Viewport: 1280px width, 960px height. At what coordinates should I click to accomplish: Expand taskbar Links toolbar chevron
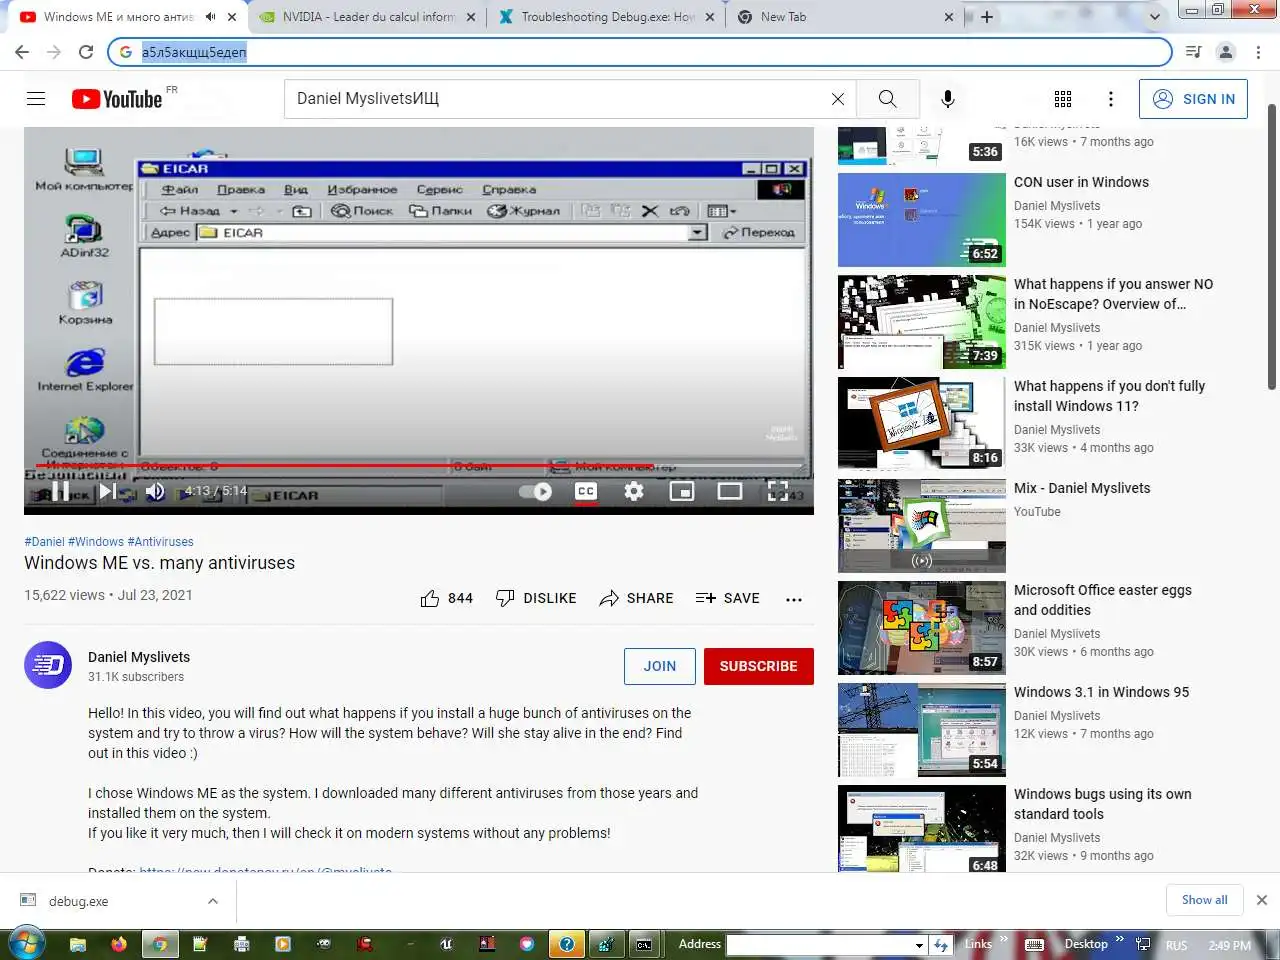(1003, 939)
